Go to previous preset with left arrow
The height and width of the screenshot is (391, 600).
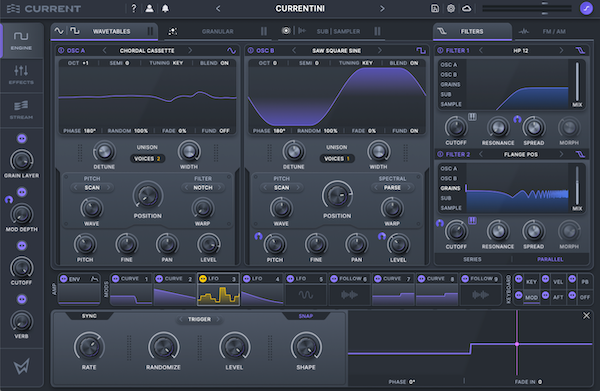click(x=218, y=8)
